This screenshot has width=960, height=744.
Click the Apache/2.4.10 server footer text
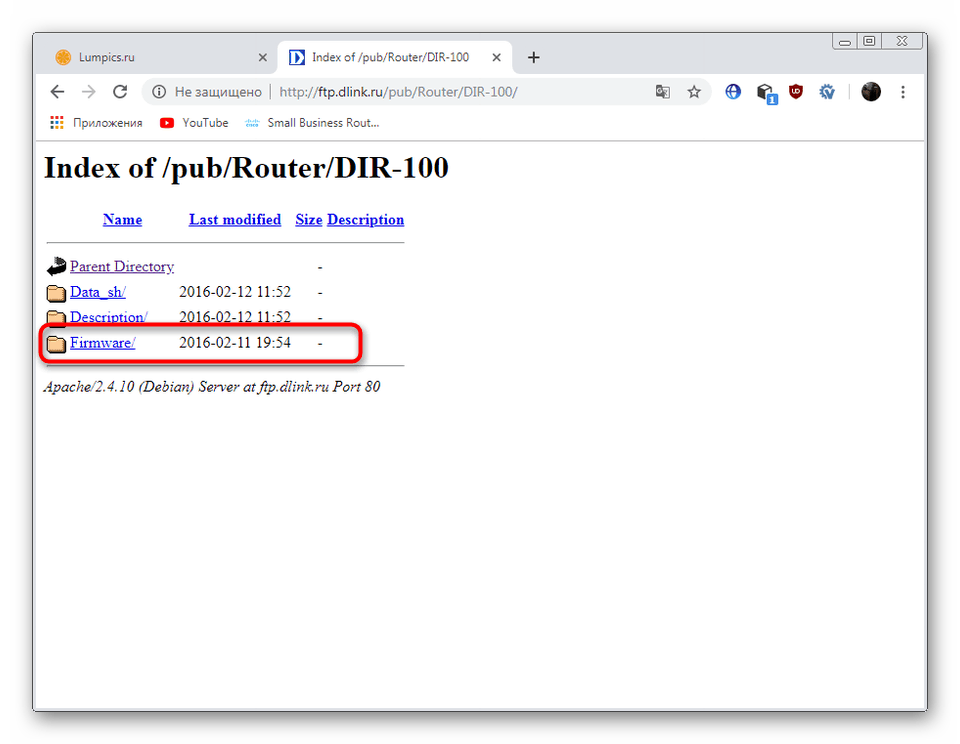coord(212,387)
